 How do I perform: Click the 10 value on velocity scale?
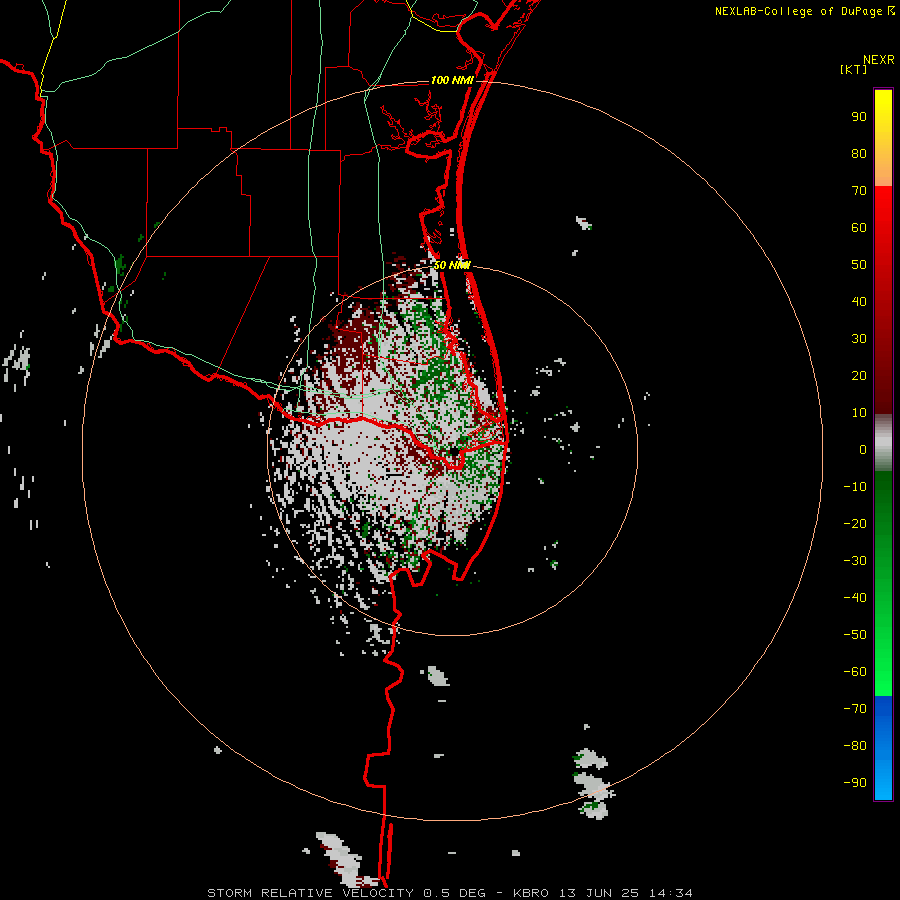tap(859, 413)
